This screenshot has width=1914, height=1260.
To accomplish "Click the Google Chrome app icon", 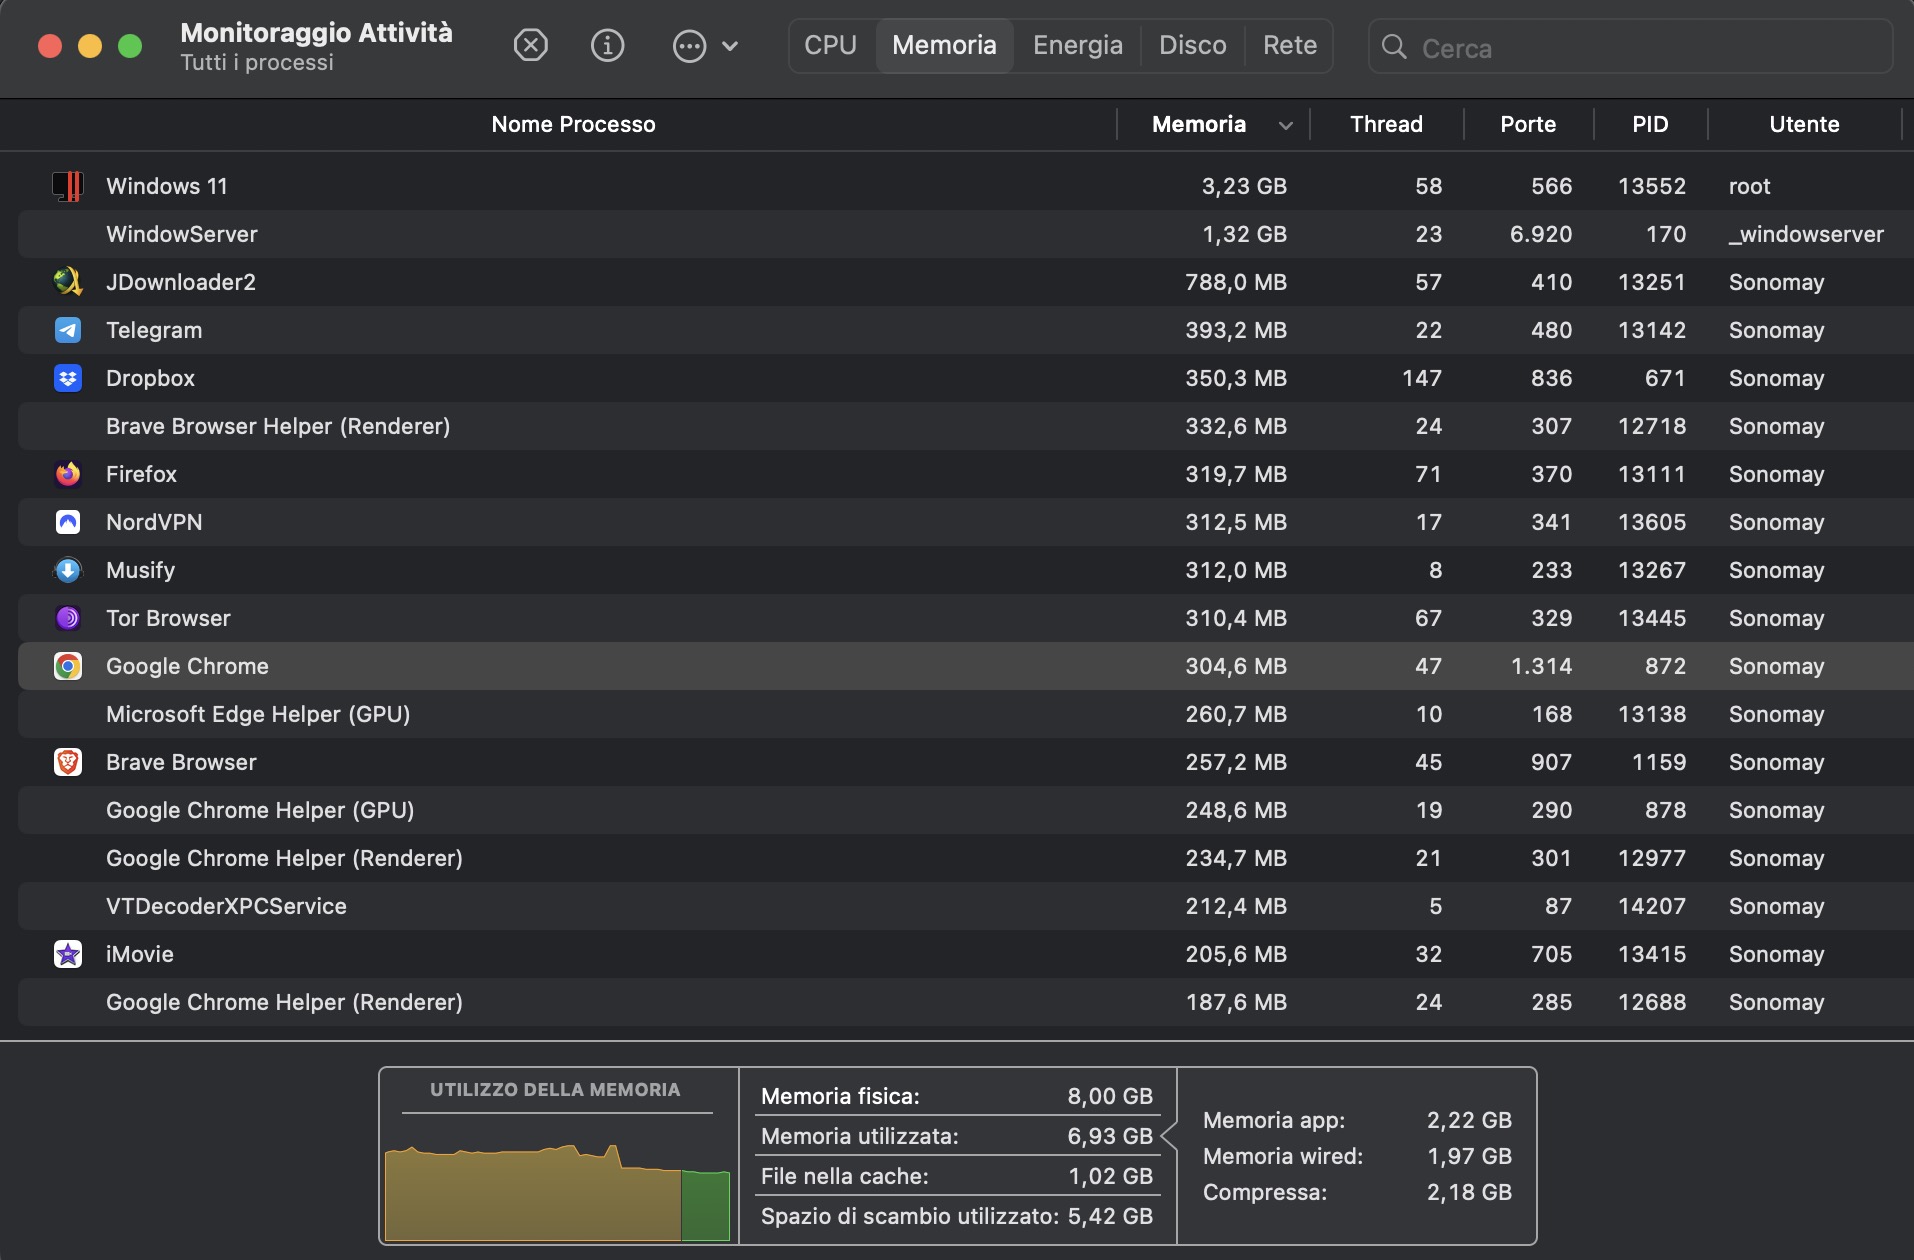I will click(x=67, y=666).
